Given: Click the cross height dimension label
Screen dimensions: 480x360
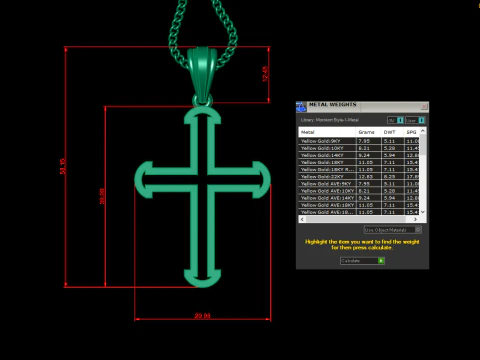Looking at the screenshot, I should (x=102, y=196).
